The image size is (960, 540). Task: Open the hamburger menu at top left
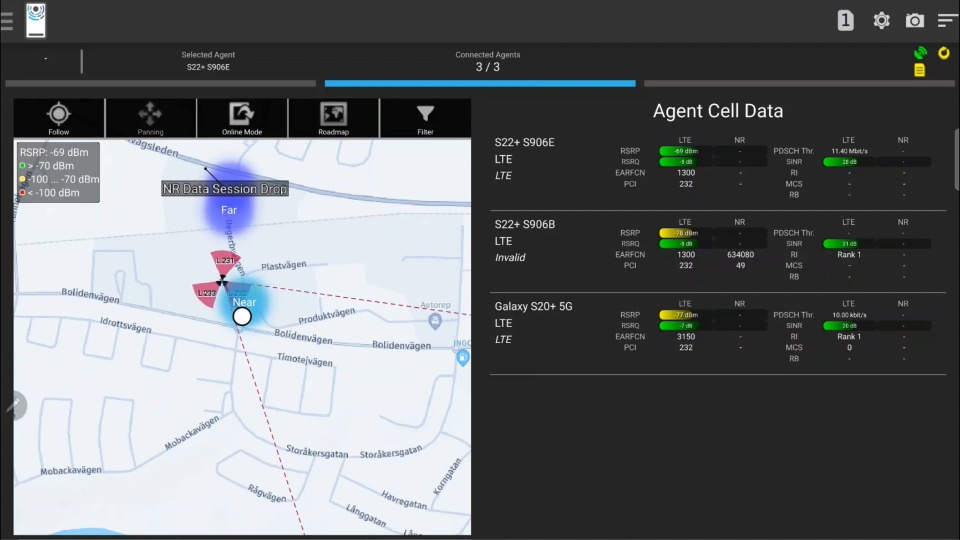tap(8, 20)
